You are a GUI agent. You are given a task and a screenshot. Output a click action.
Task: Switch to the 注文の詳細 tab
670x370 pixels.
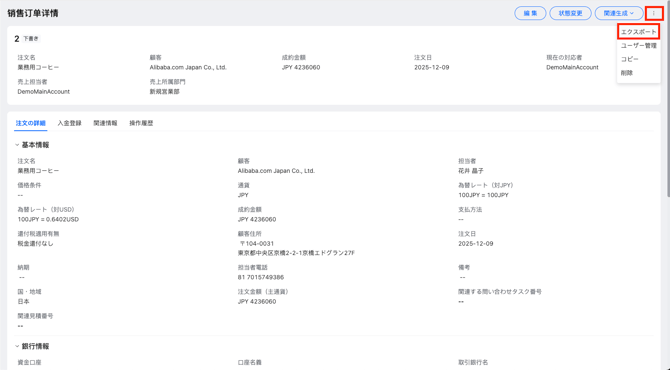(31, 123)
